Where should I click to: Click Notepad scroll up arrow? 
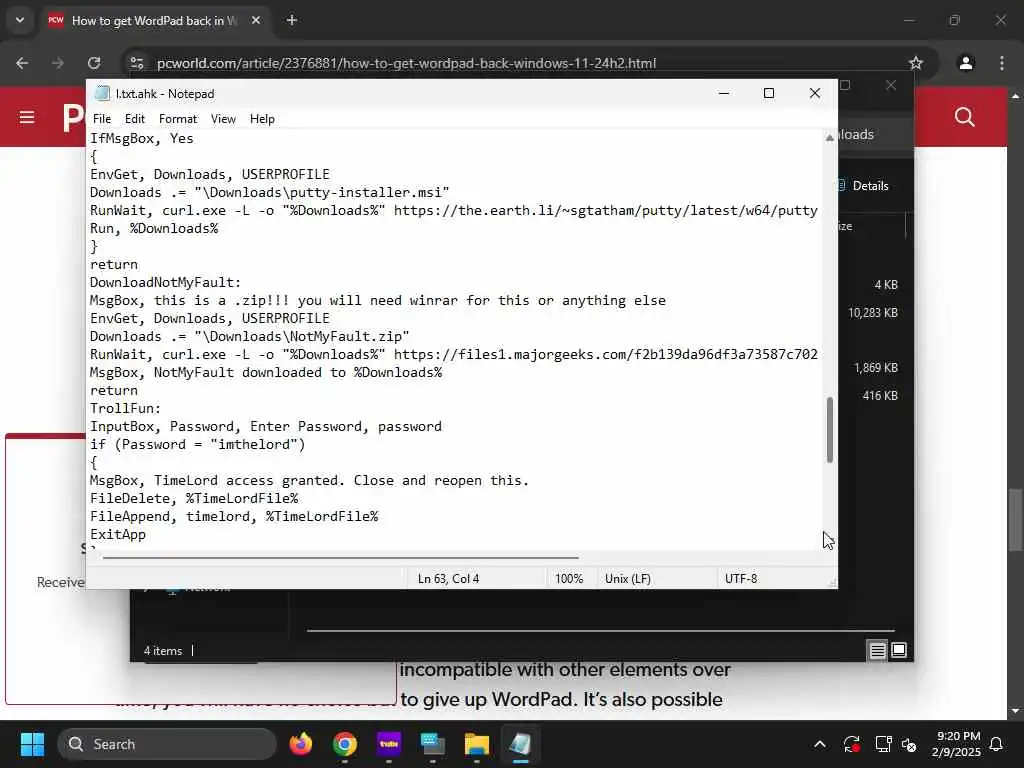(x=830, y=137)
